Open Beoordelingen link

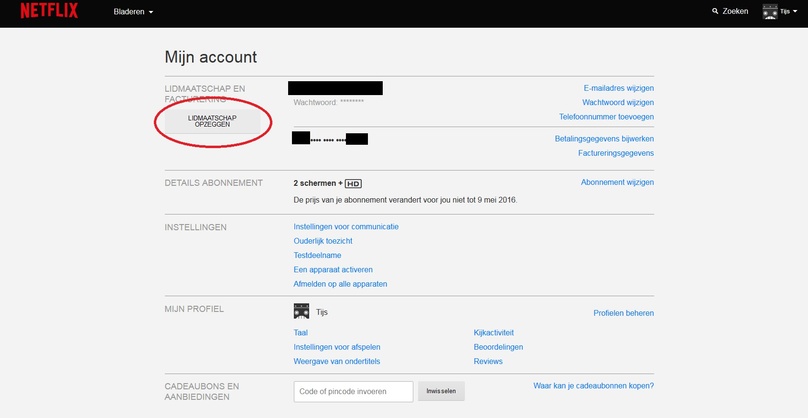[x=498, y=347]
